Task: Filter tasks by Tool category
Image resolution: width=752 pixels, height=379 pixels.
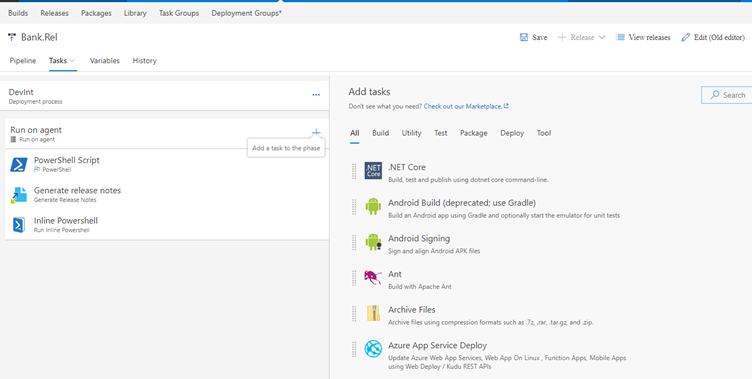Action: 544,133
